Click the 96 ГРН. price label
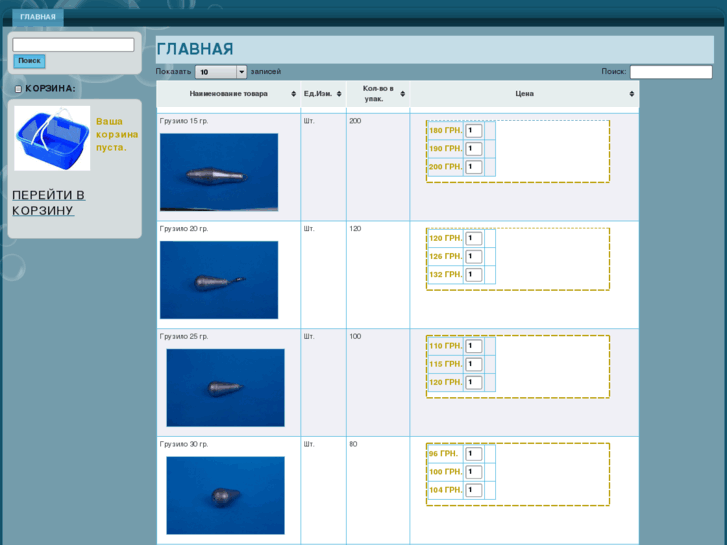This screenshot has width=727, height=545. [x=443, y=453]
